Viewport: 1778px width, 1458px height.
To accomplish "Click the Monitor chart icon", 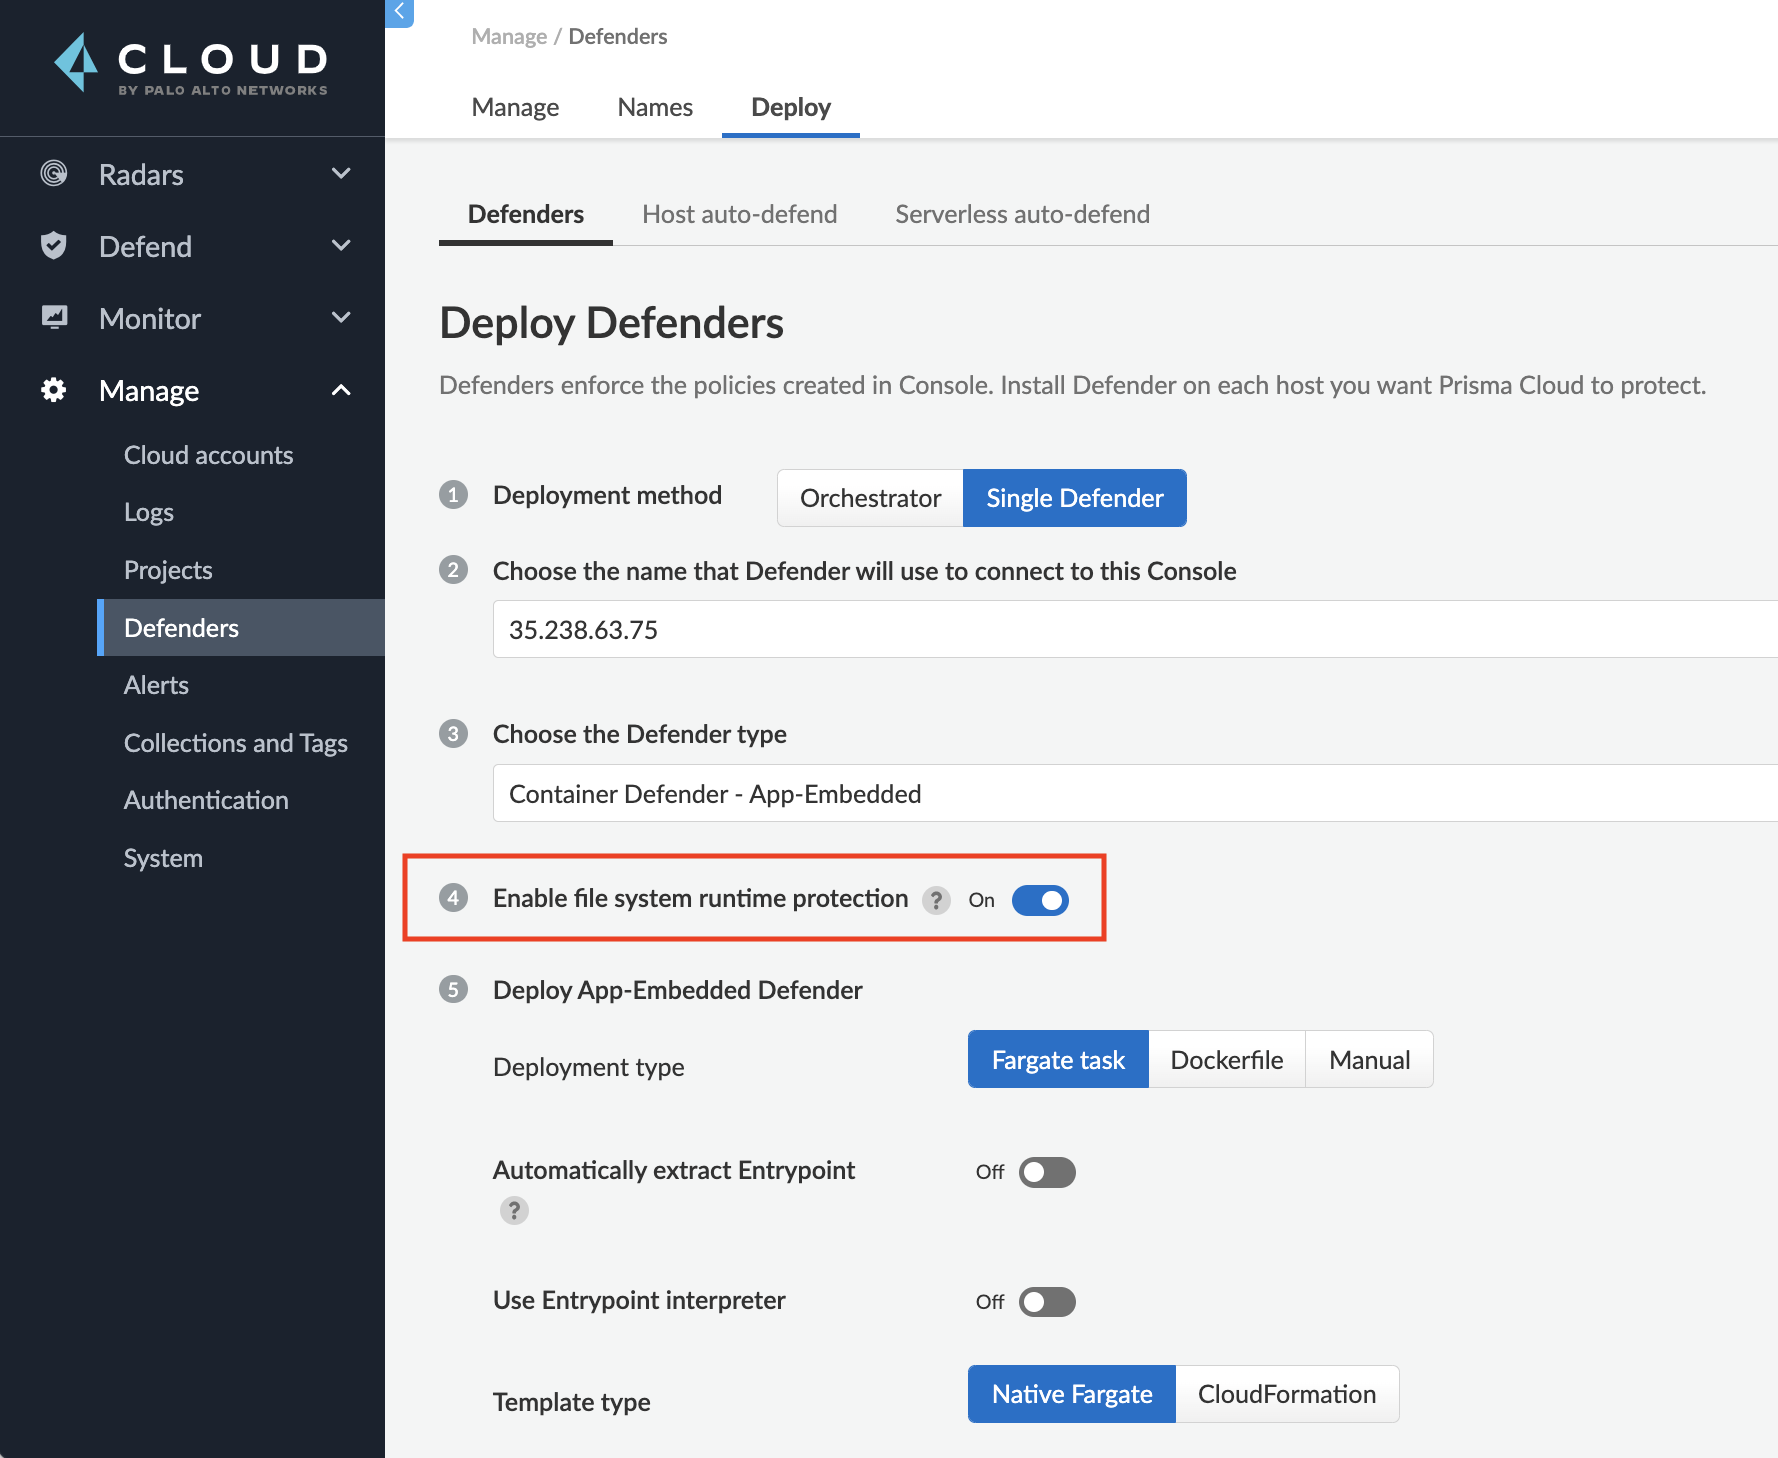I will pyautogui.click(x=54, y=318).
